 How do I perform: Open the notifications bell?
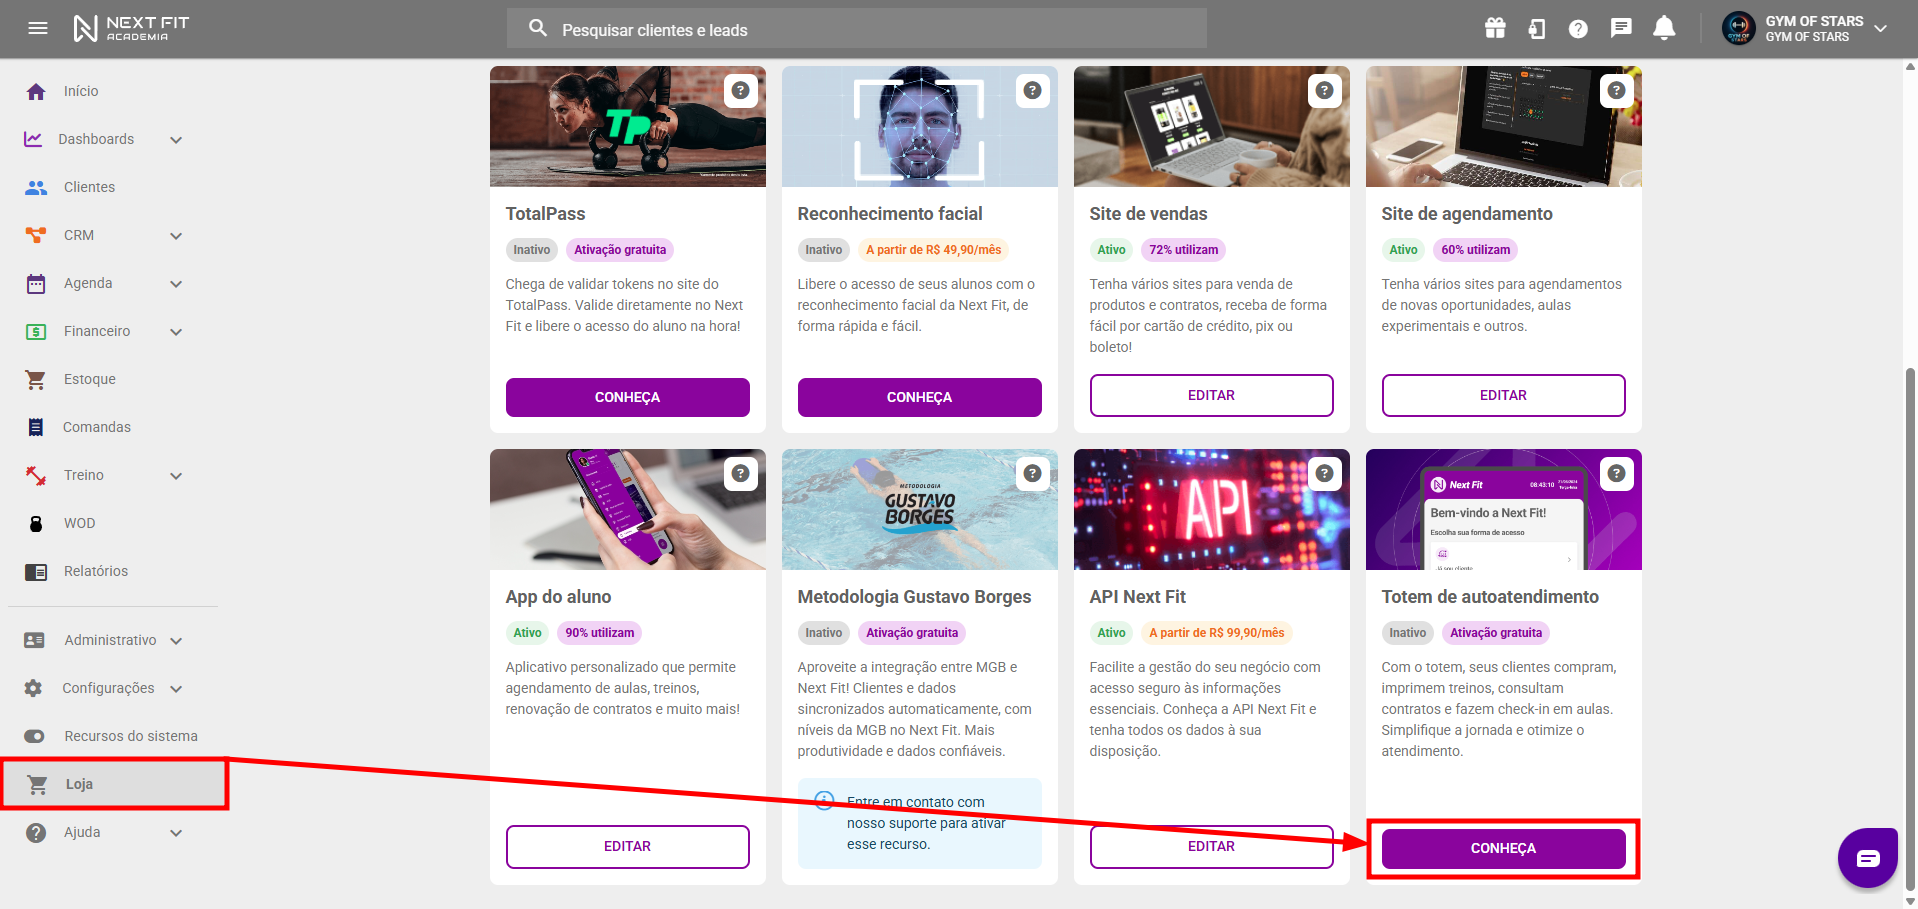pos(1664,28)
